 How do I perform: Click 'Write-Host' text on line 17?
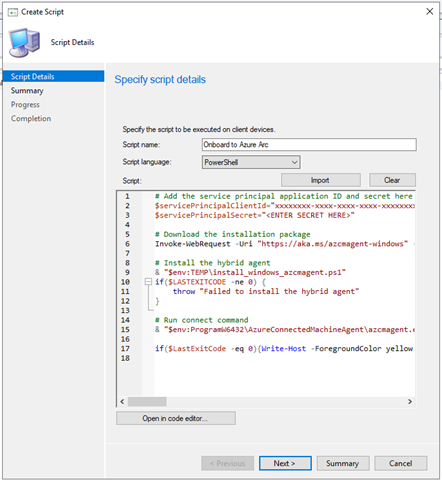[284, 349]
